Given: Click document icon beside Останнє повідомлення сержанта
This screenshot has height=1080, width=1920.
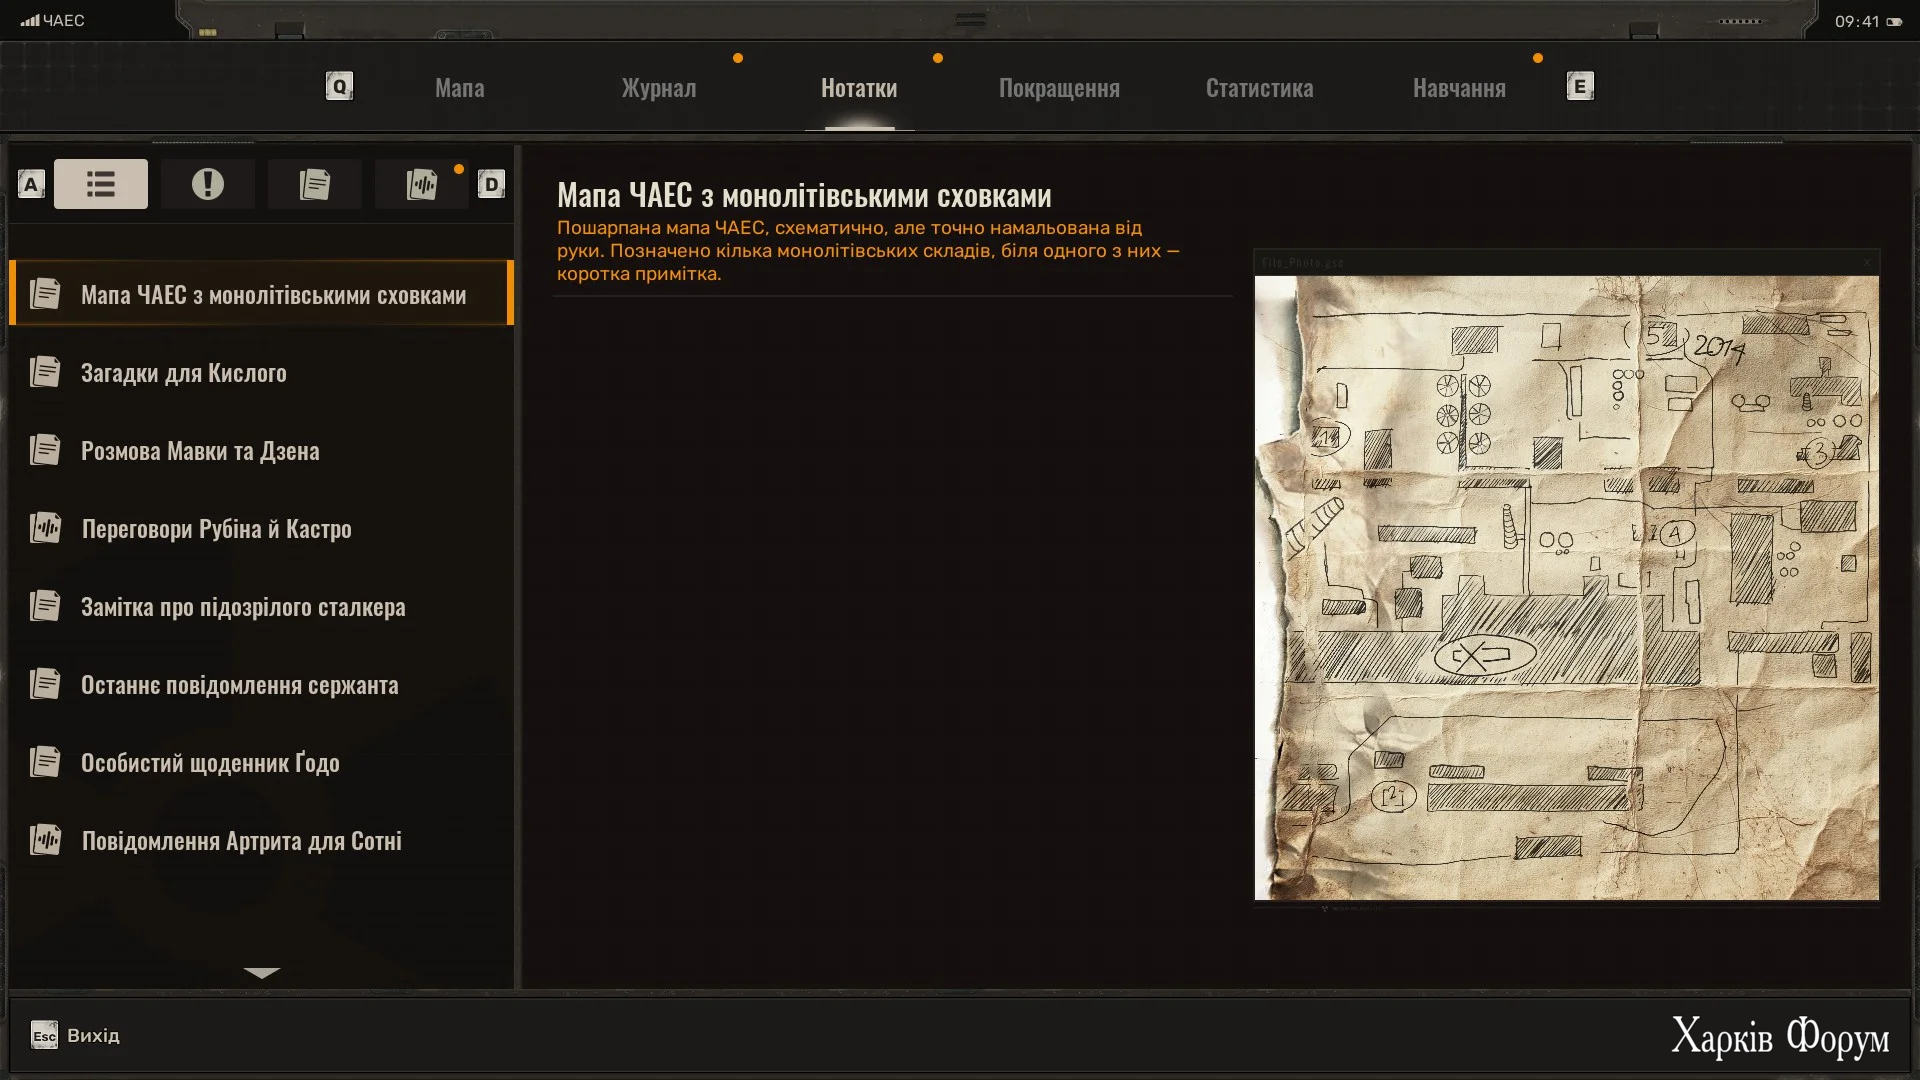Looking at the screenshot, I should click(x=45, y=684).
